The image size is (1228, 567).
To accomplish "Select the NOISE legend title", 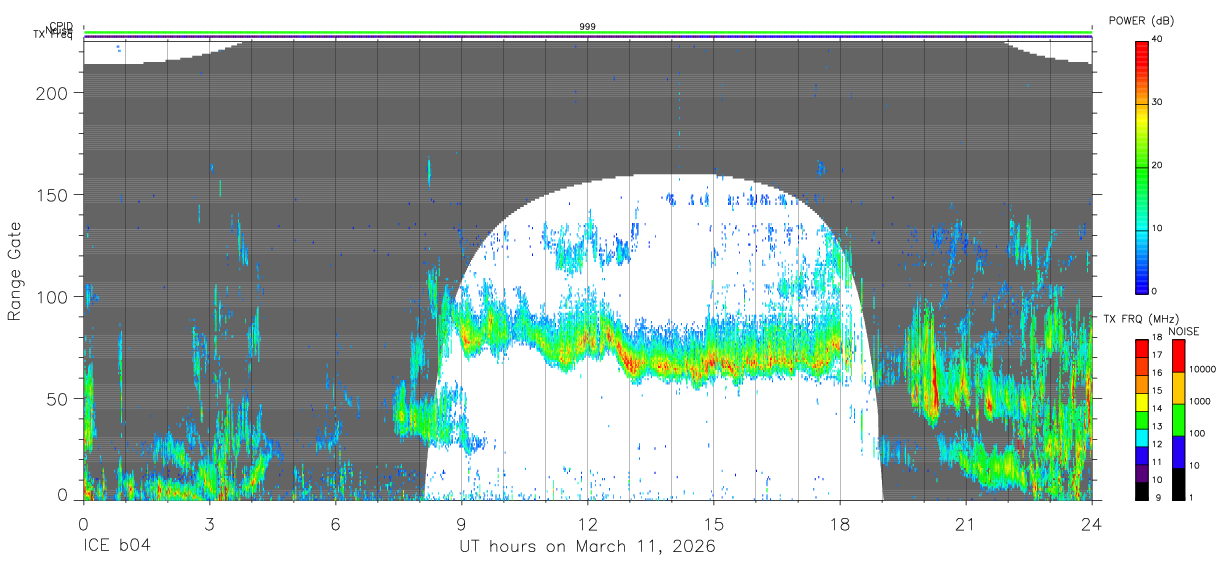I will pyautogui.click(x=1186, y=331).
